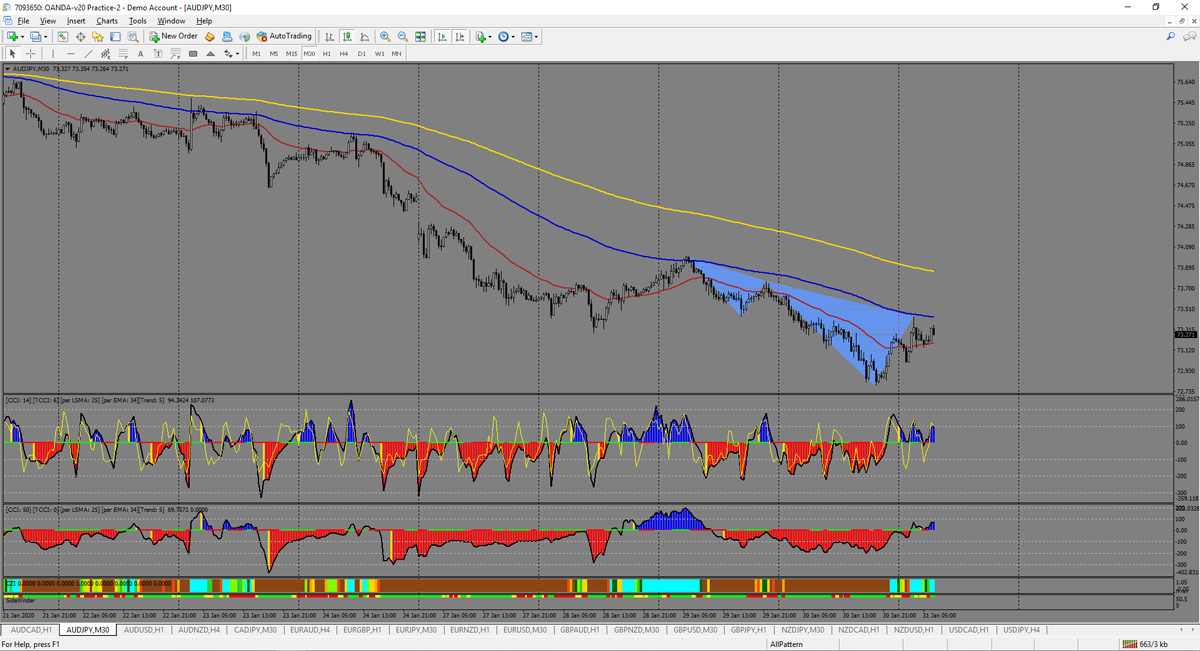Draw a vertical line
This screenshot has width=1200, height=651.
(x=54, y=53)
